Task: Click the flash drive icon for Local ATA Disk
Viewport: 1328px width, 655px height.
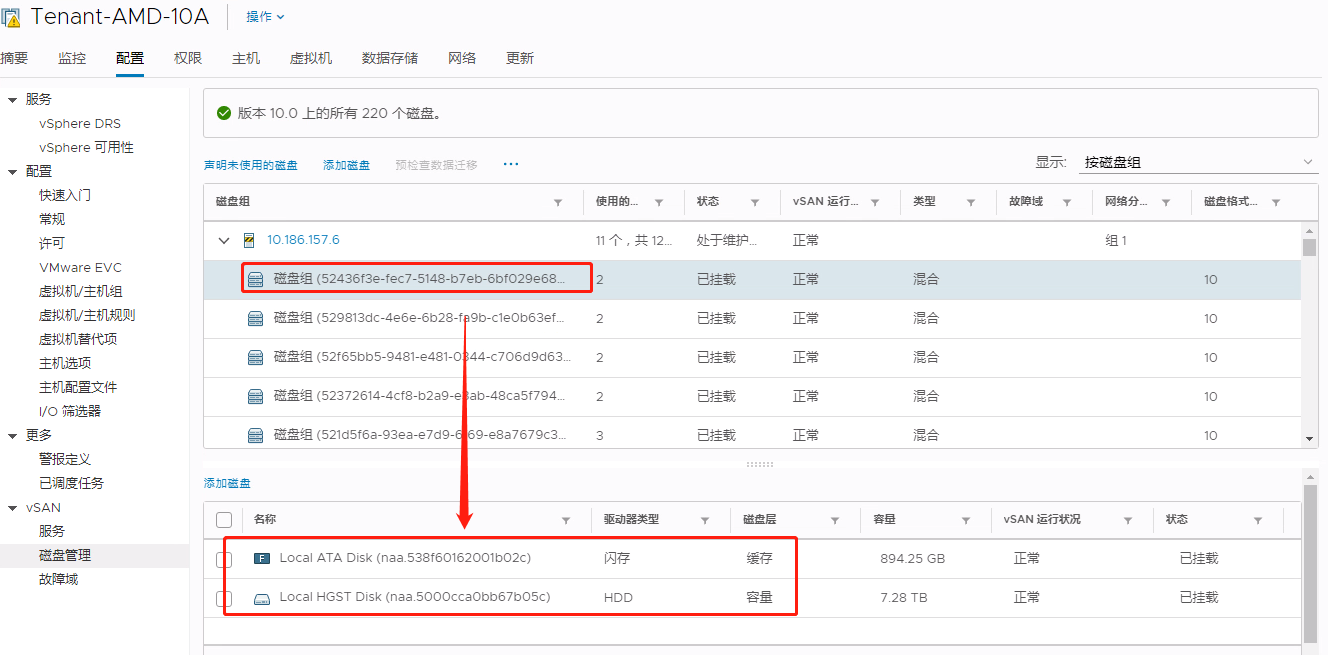Action: 261,558
